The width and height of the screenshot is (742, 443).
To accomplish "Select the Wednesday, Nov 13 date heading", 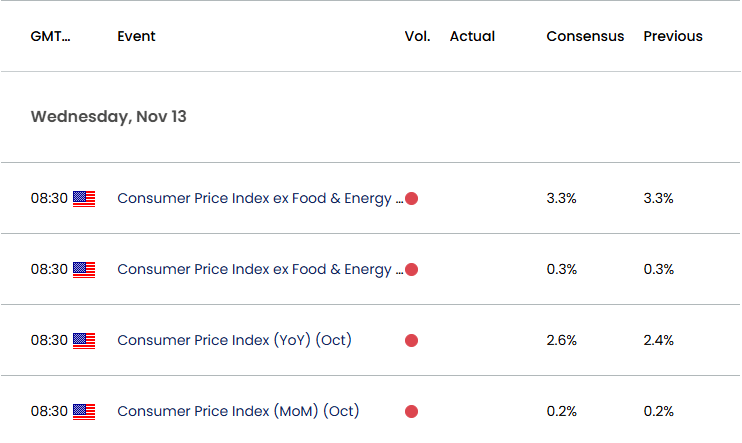I will tap(109, 116).
